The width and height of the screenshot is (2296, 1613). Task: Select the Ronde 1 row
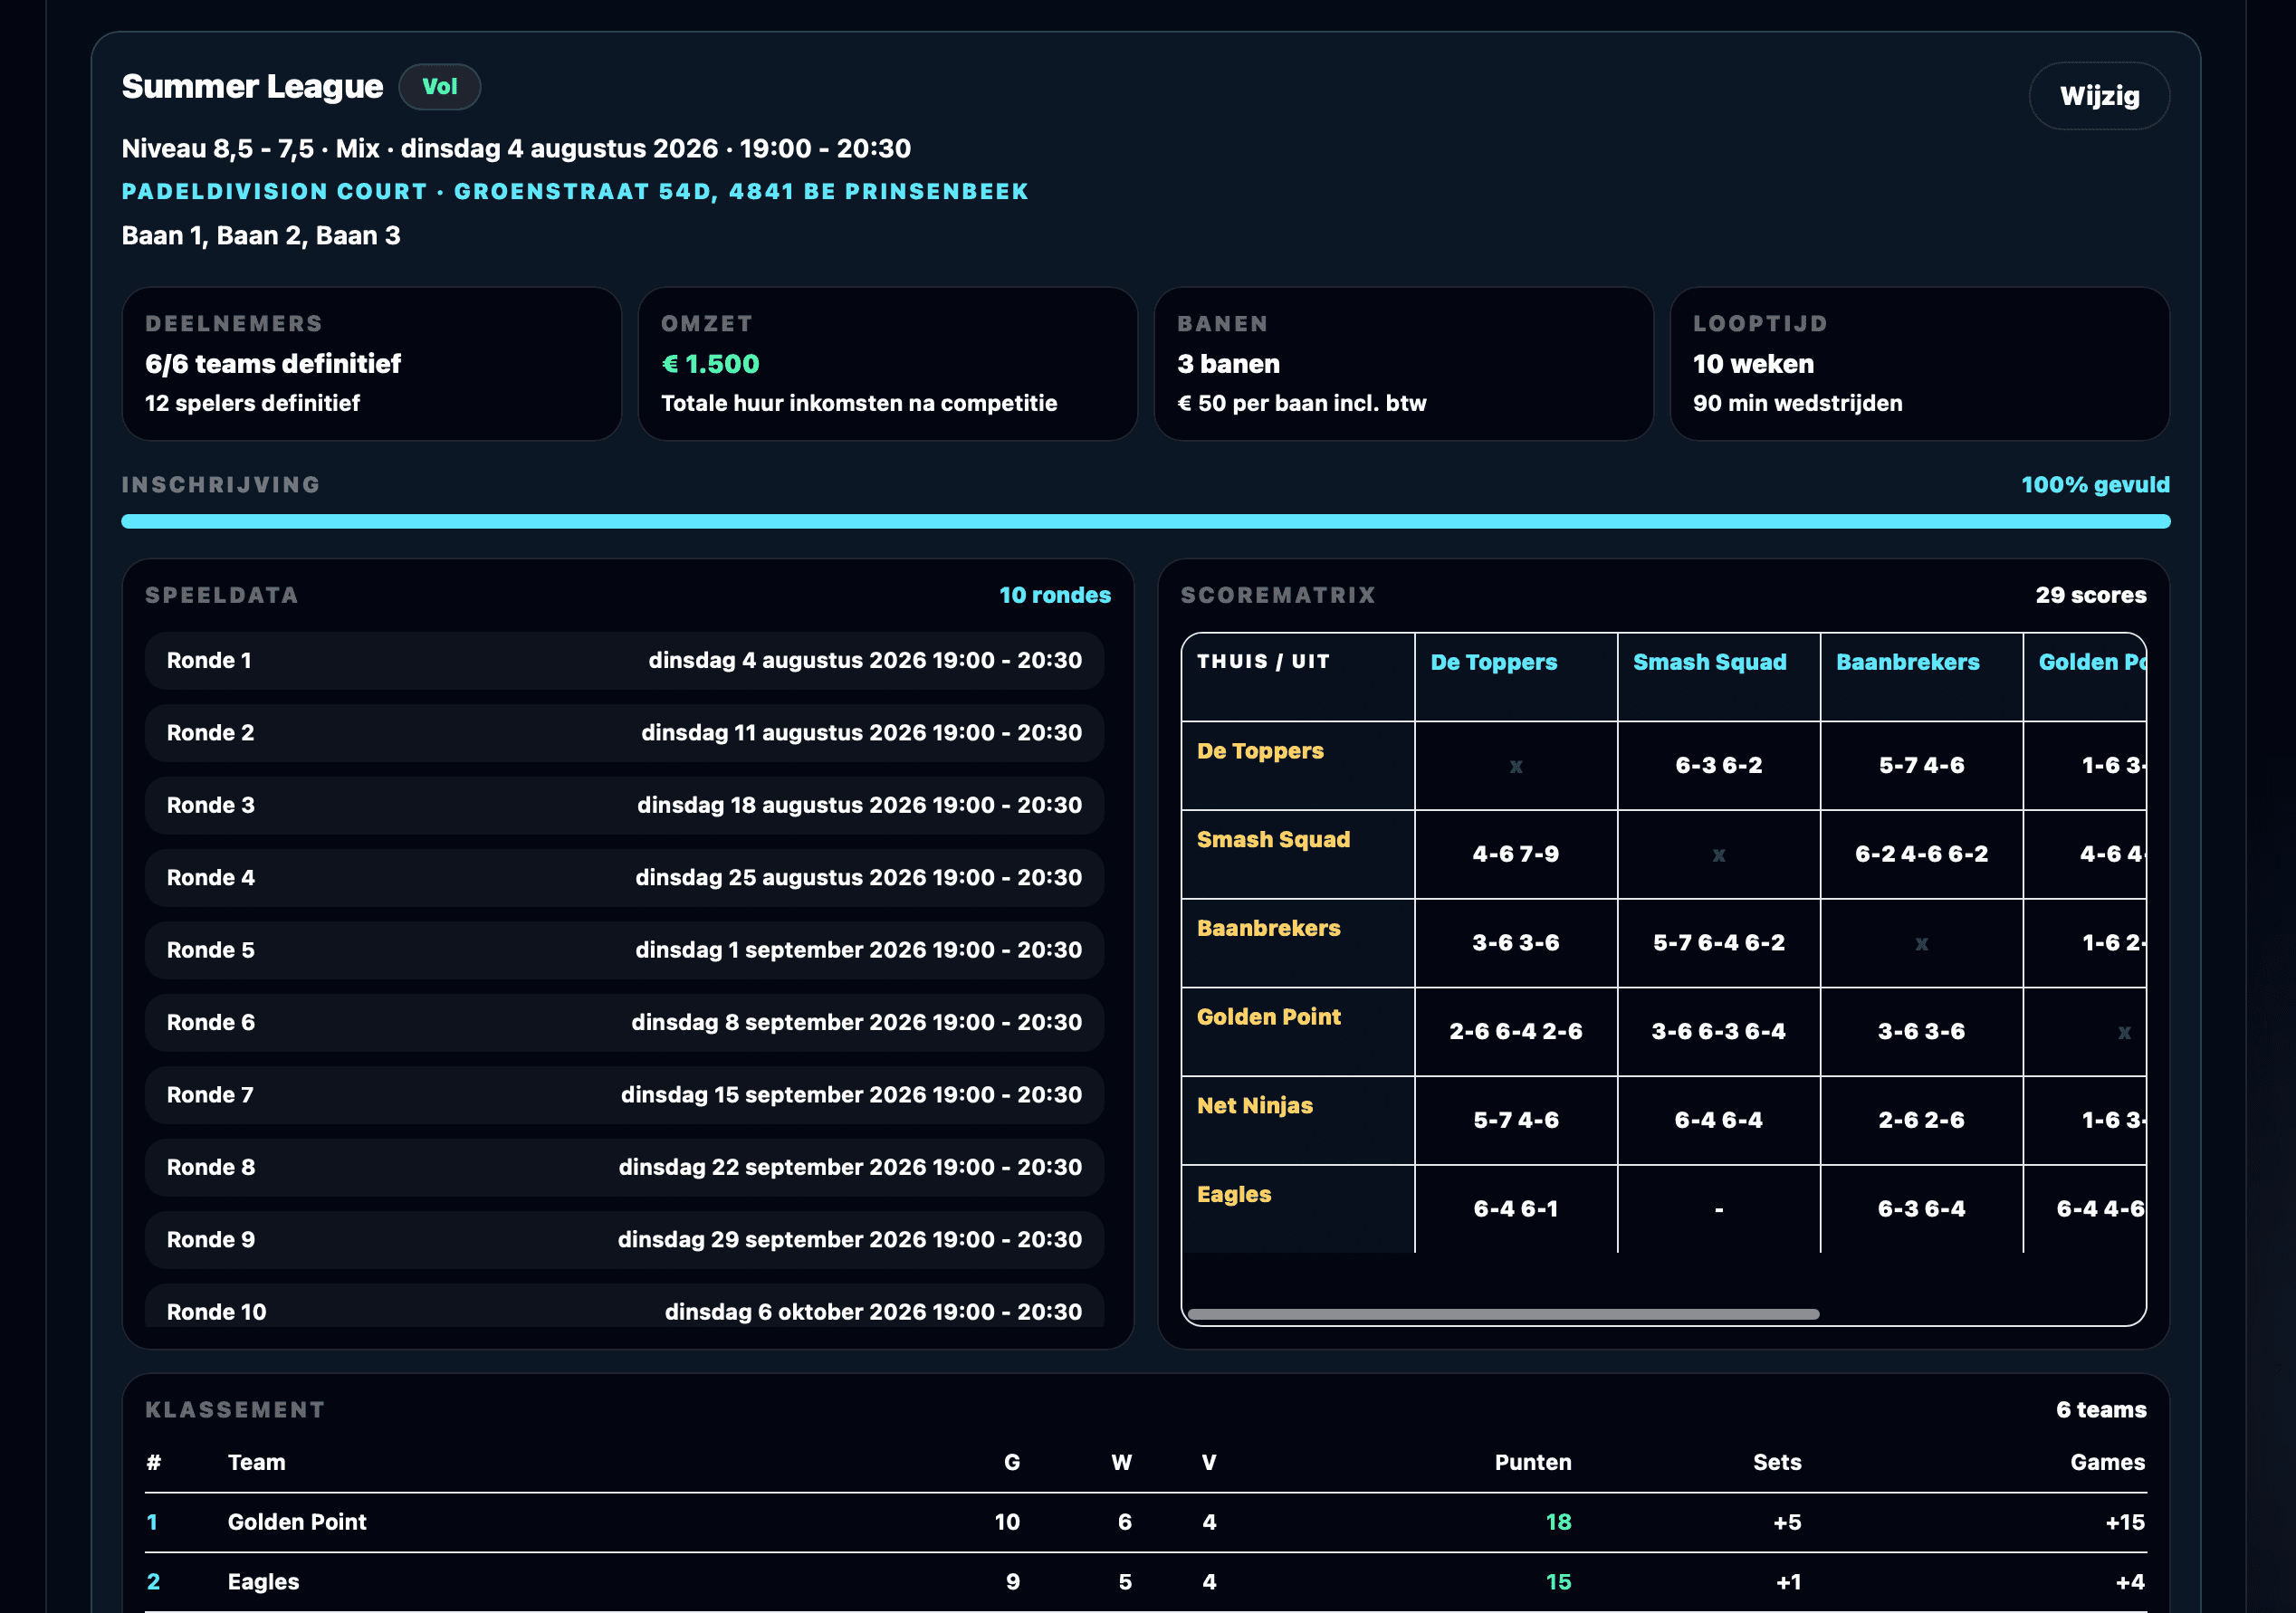point(624,660)
